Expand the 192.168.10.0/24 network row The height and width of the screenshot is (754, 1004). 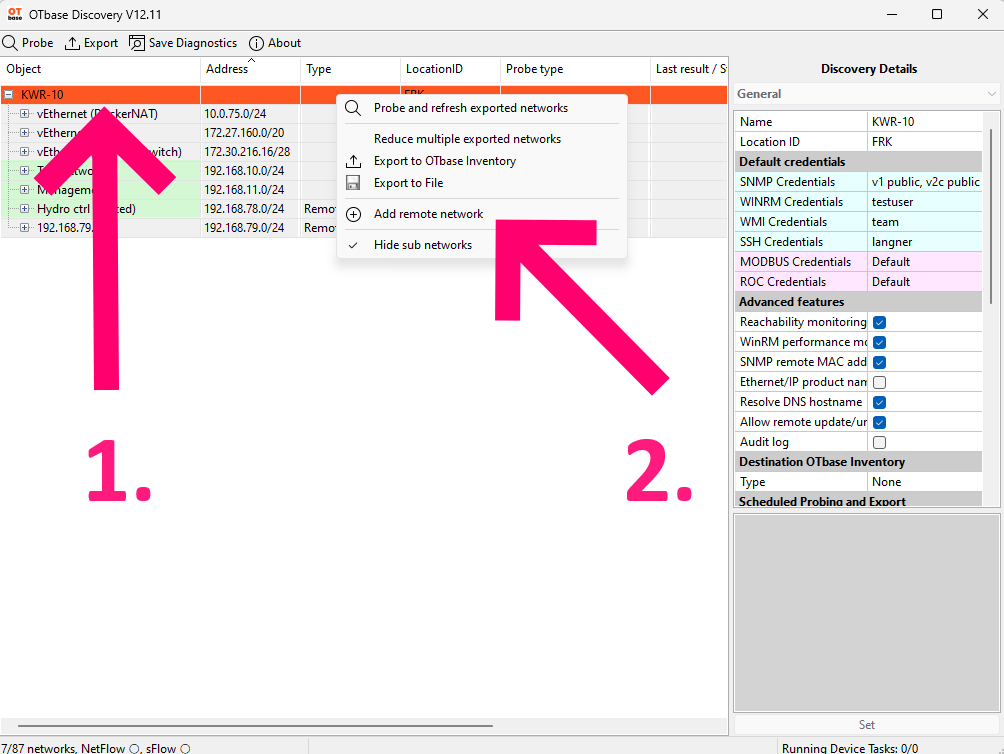tap(24, 170)
